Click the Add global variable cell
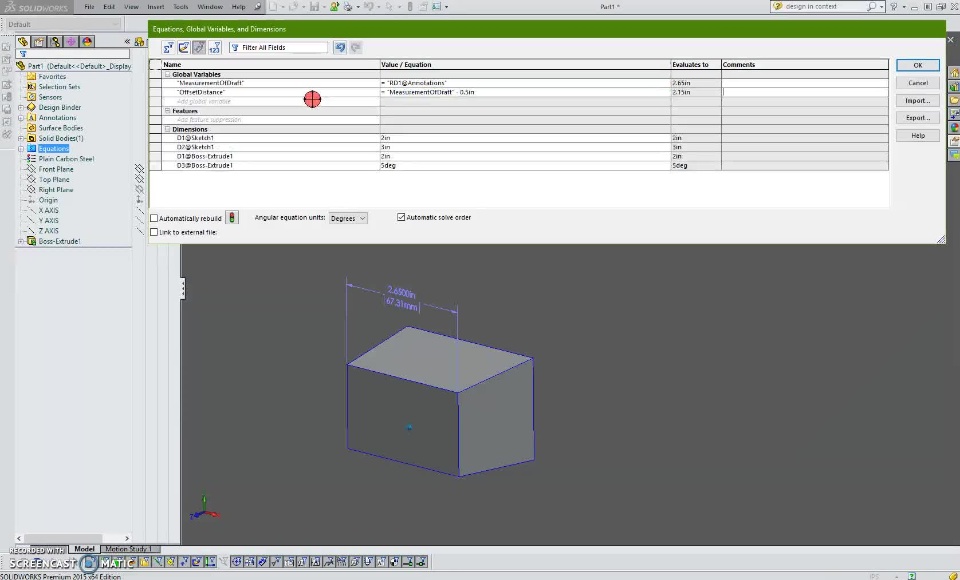Screen dimensions: 960x580 click(271, 101)
